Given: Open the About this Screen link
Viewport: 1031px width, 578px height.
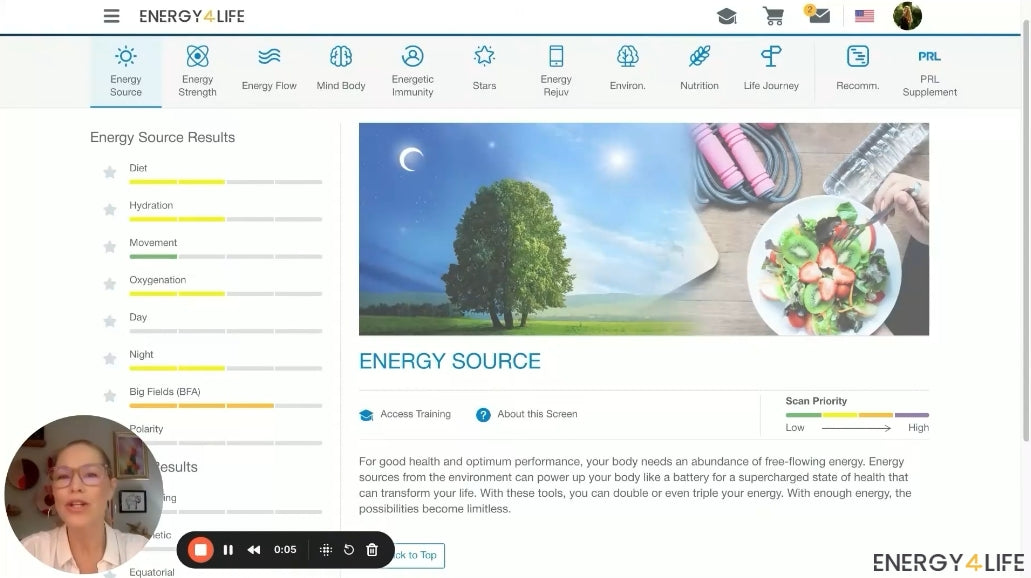Looking at the screenshot, I should [x=536, y=414].
